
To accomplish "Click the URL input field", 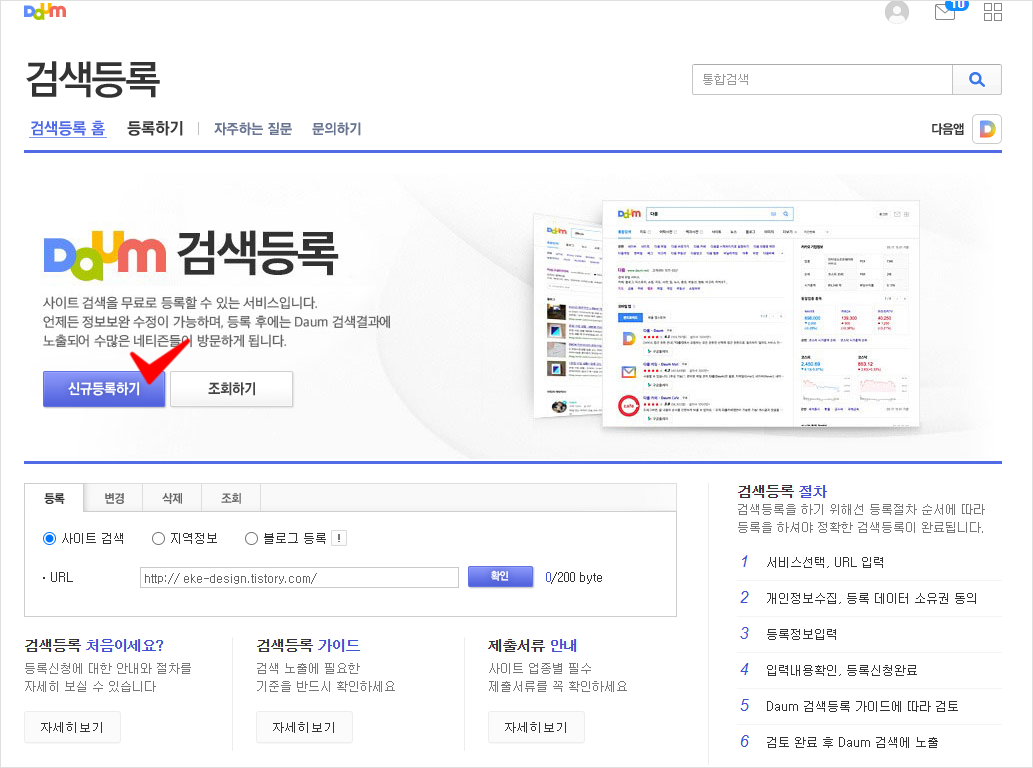I will click(x=299, y=578).
